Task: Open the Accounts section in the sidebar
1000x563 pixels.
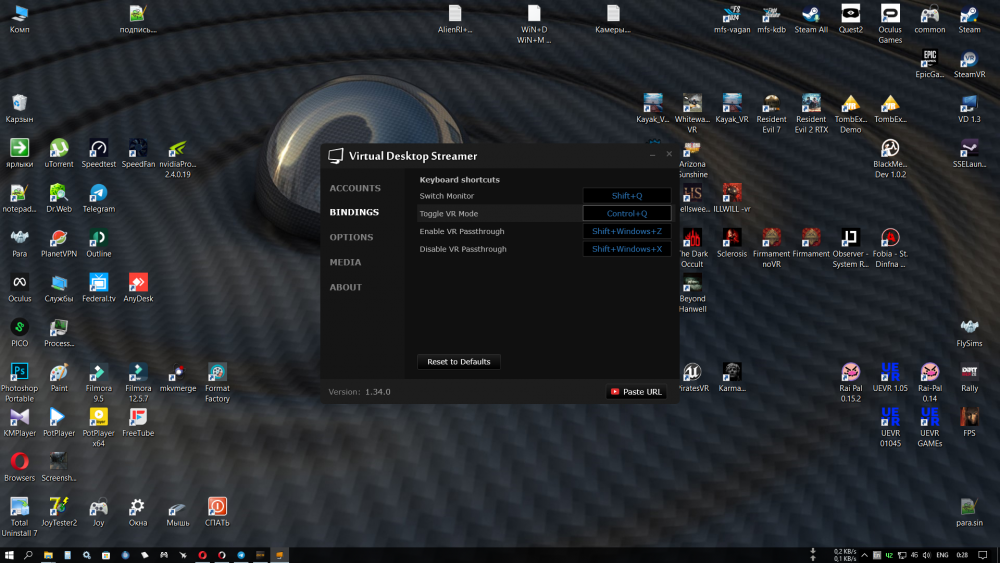Action: point(355,188)
